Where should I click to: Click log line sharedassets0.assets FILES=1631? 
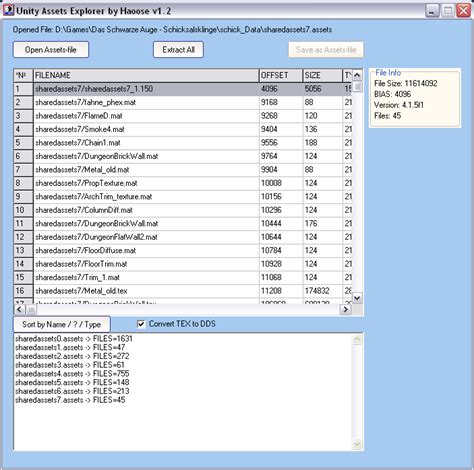point(74,339)
